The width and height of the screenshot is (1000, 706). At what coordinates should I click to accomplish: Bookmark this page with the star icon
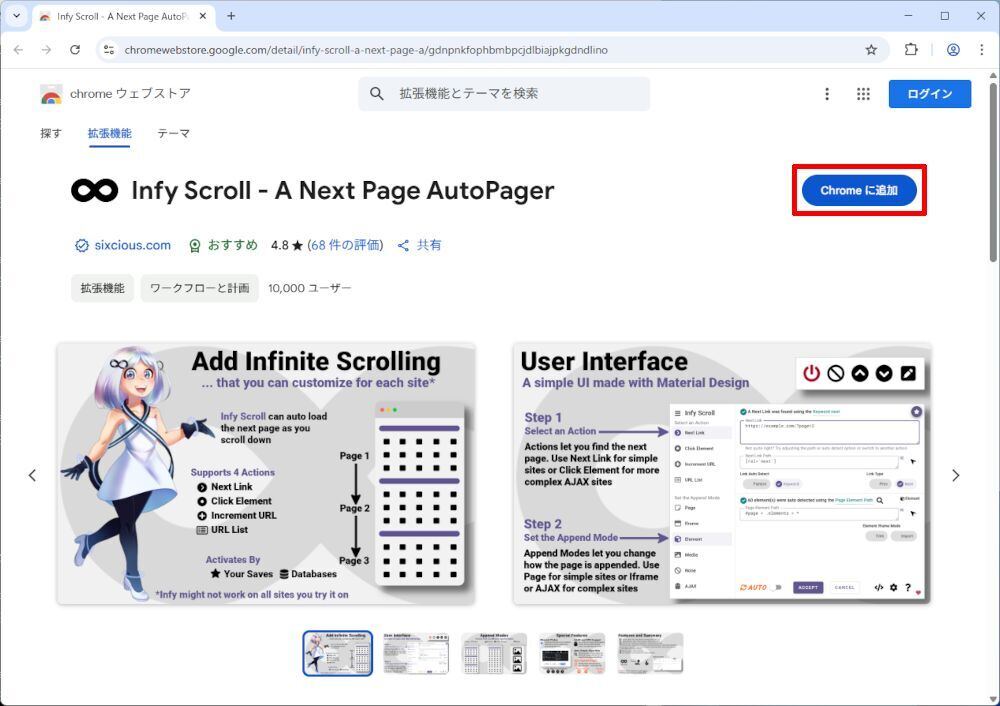tap(871, 50)
